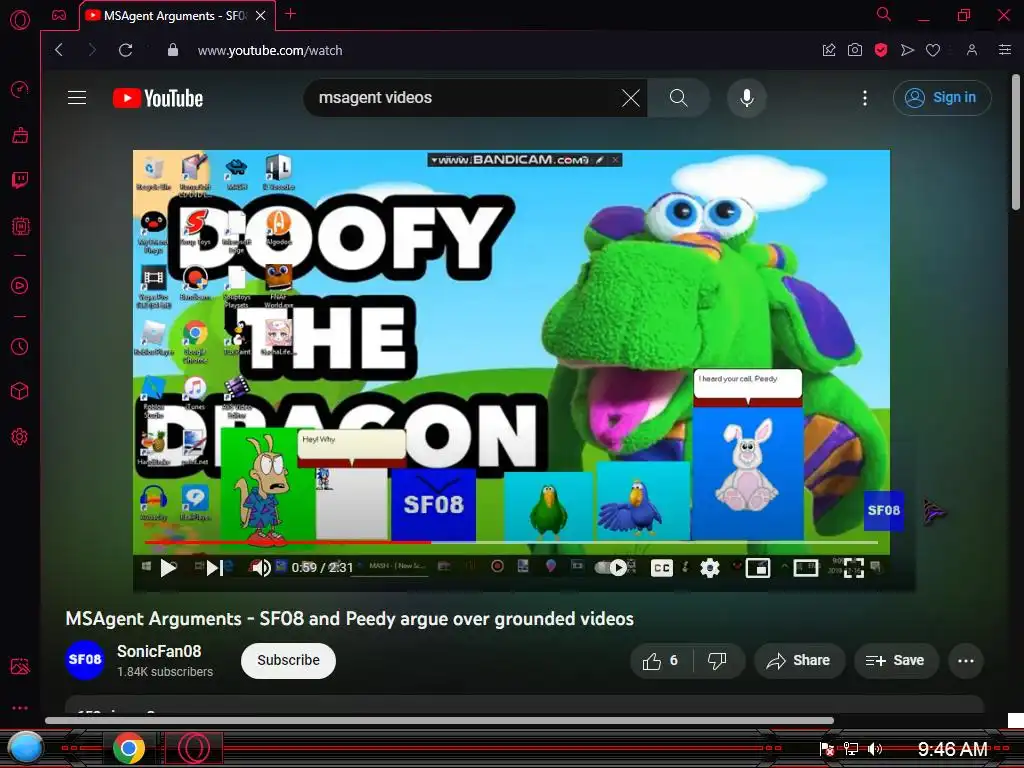Image resolution: width=1024 pixels, height=768 pixels.
Task: Open sidebar three-dot more options
Action: 20,708
